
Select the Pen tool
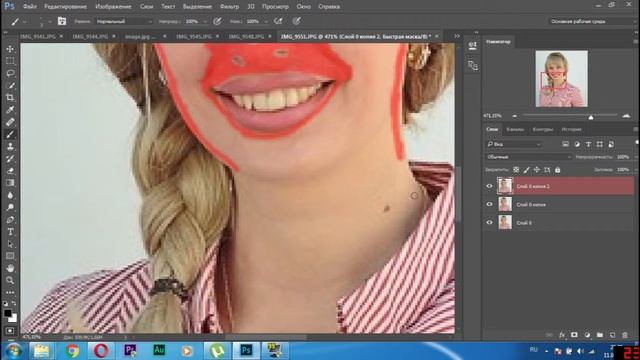click(x=10, y=220)
